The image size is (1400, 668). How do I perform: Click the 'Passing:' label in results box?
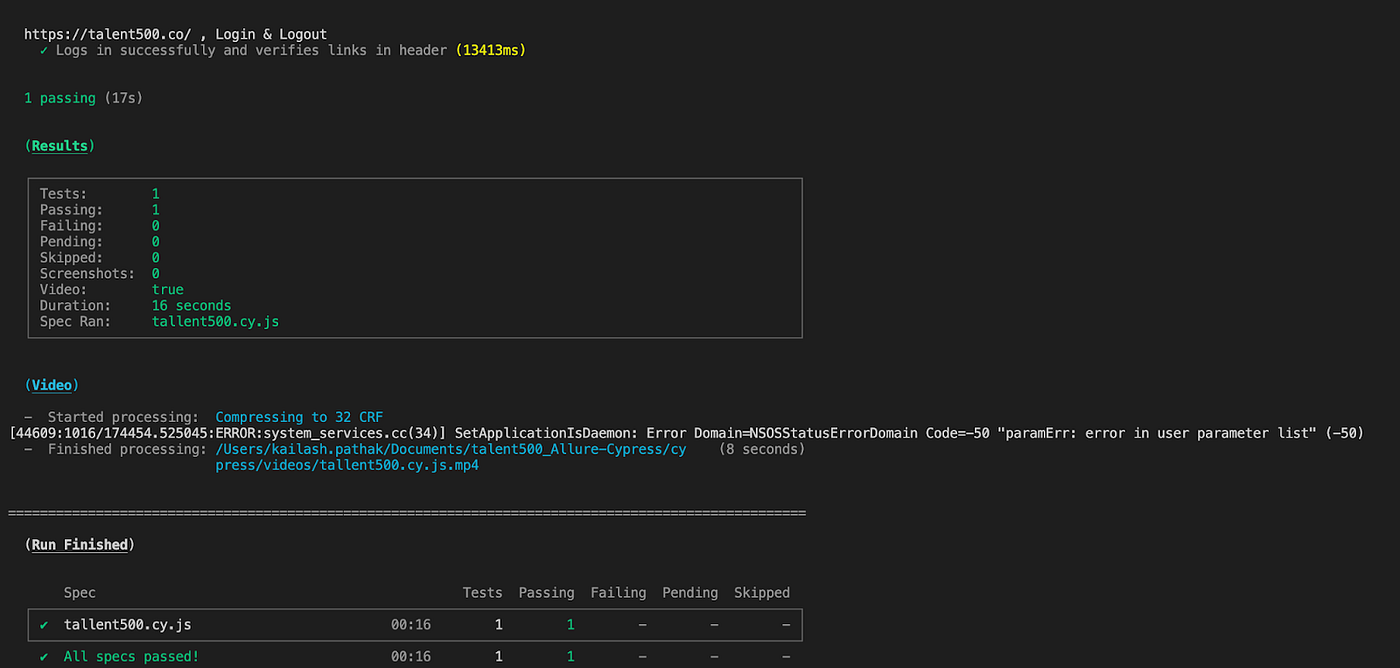point(71,210)
